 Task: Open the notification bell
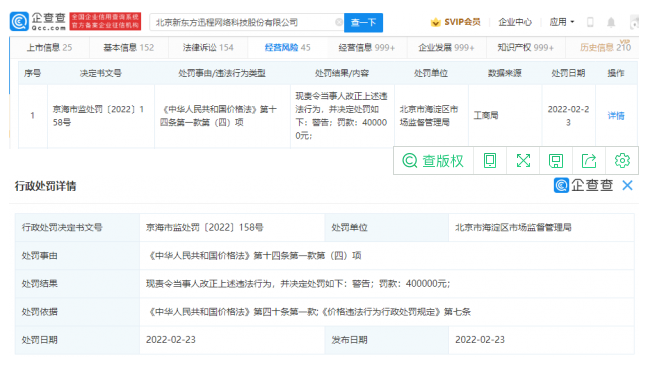611,22
